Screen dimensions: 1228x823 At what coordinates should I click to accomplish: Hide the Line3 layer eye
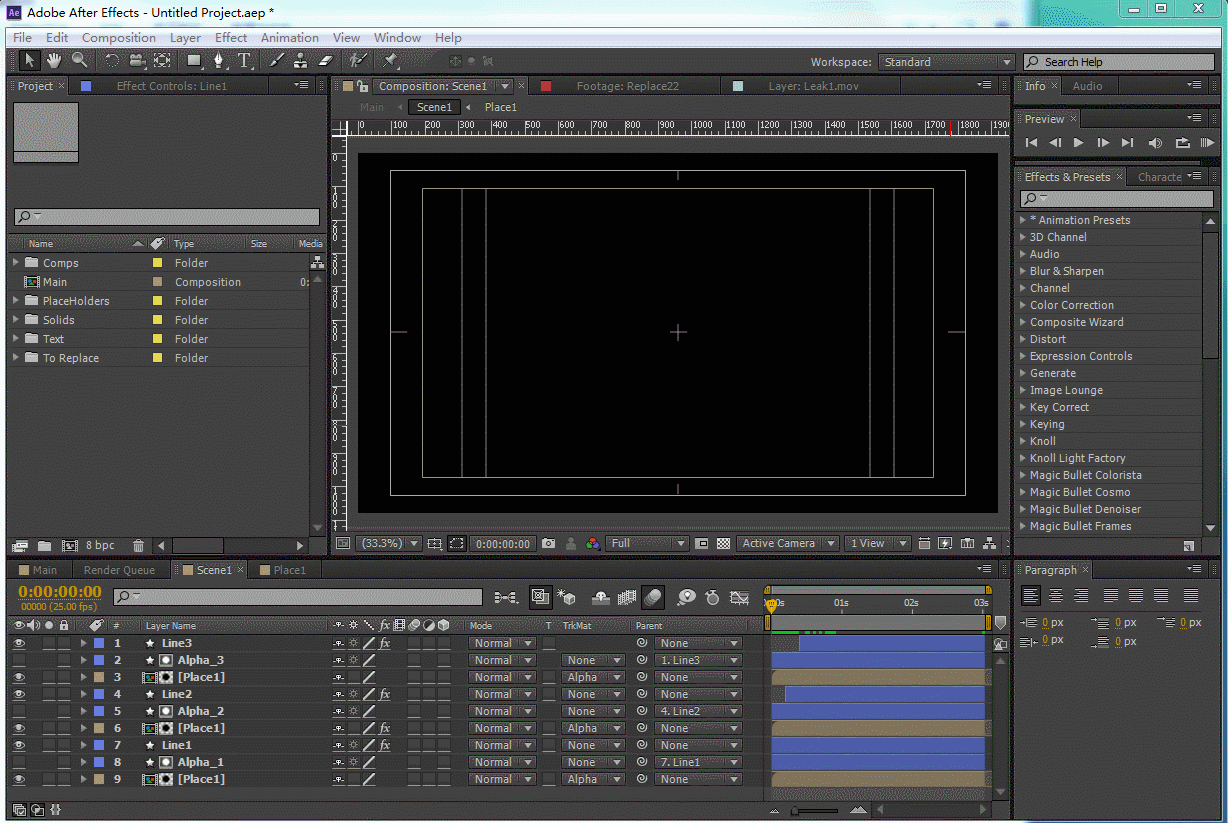click(19, 643)
